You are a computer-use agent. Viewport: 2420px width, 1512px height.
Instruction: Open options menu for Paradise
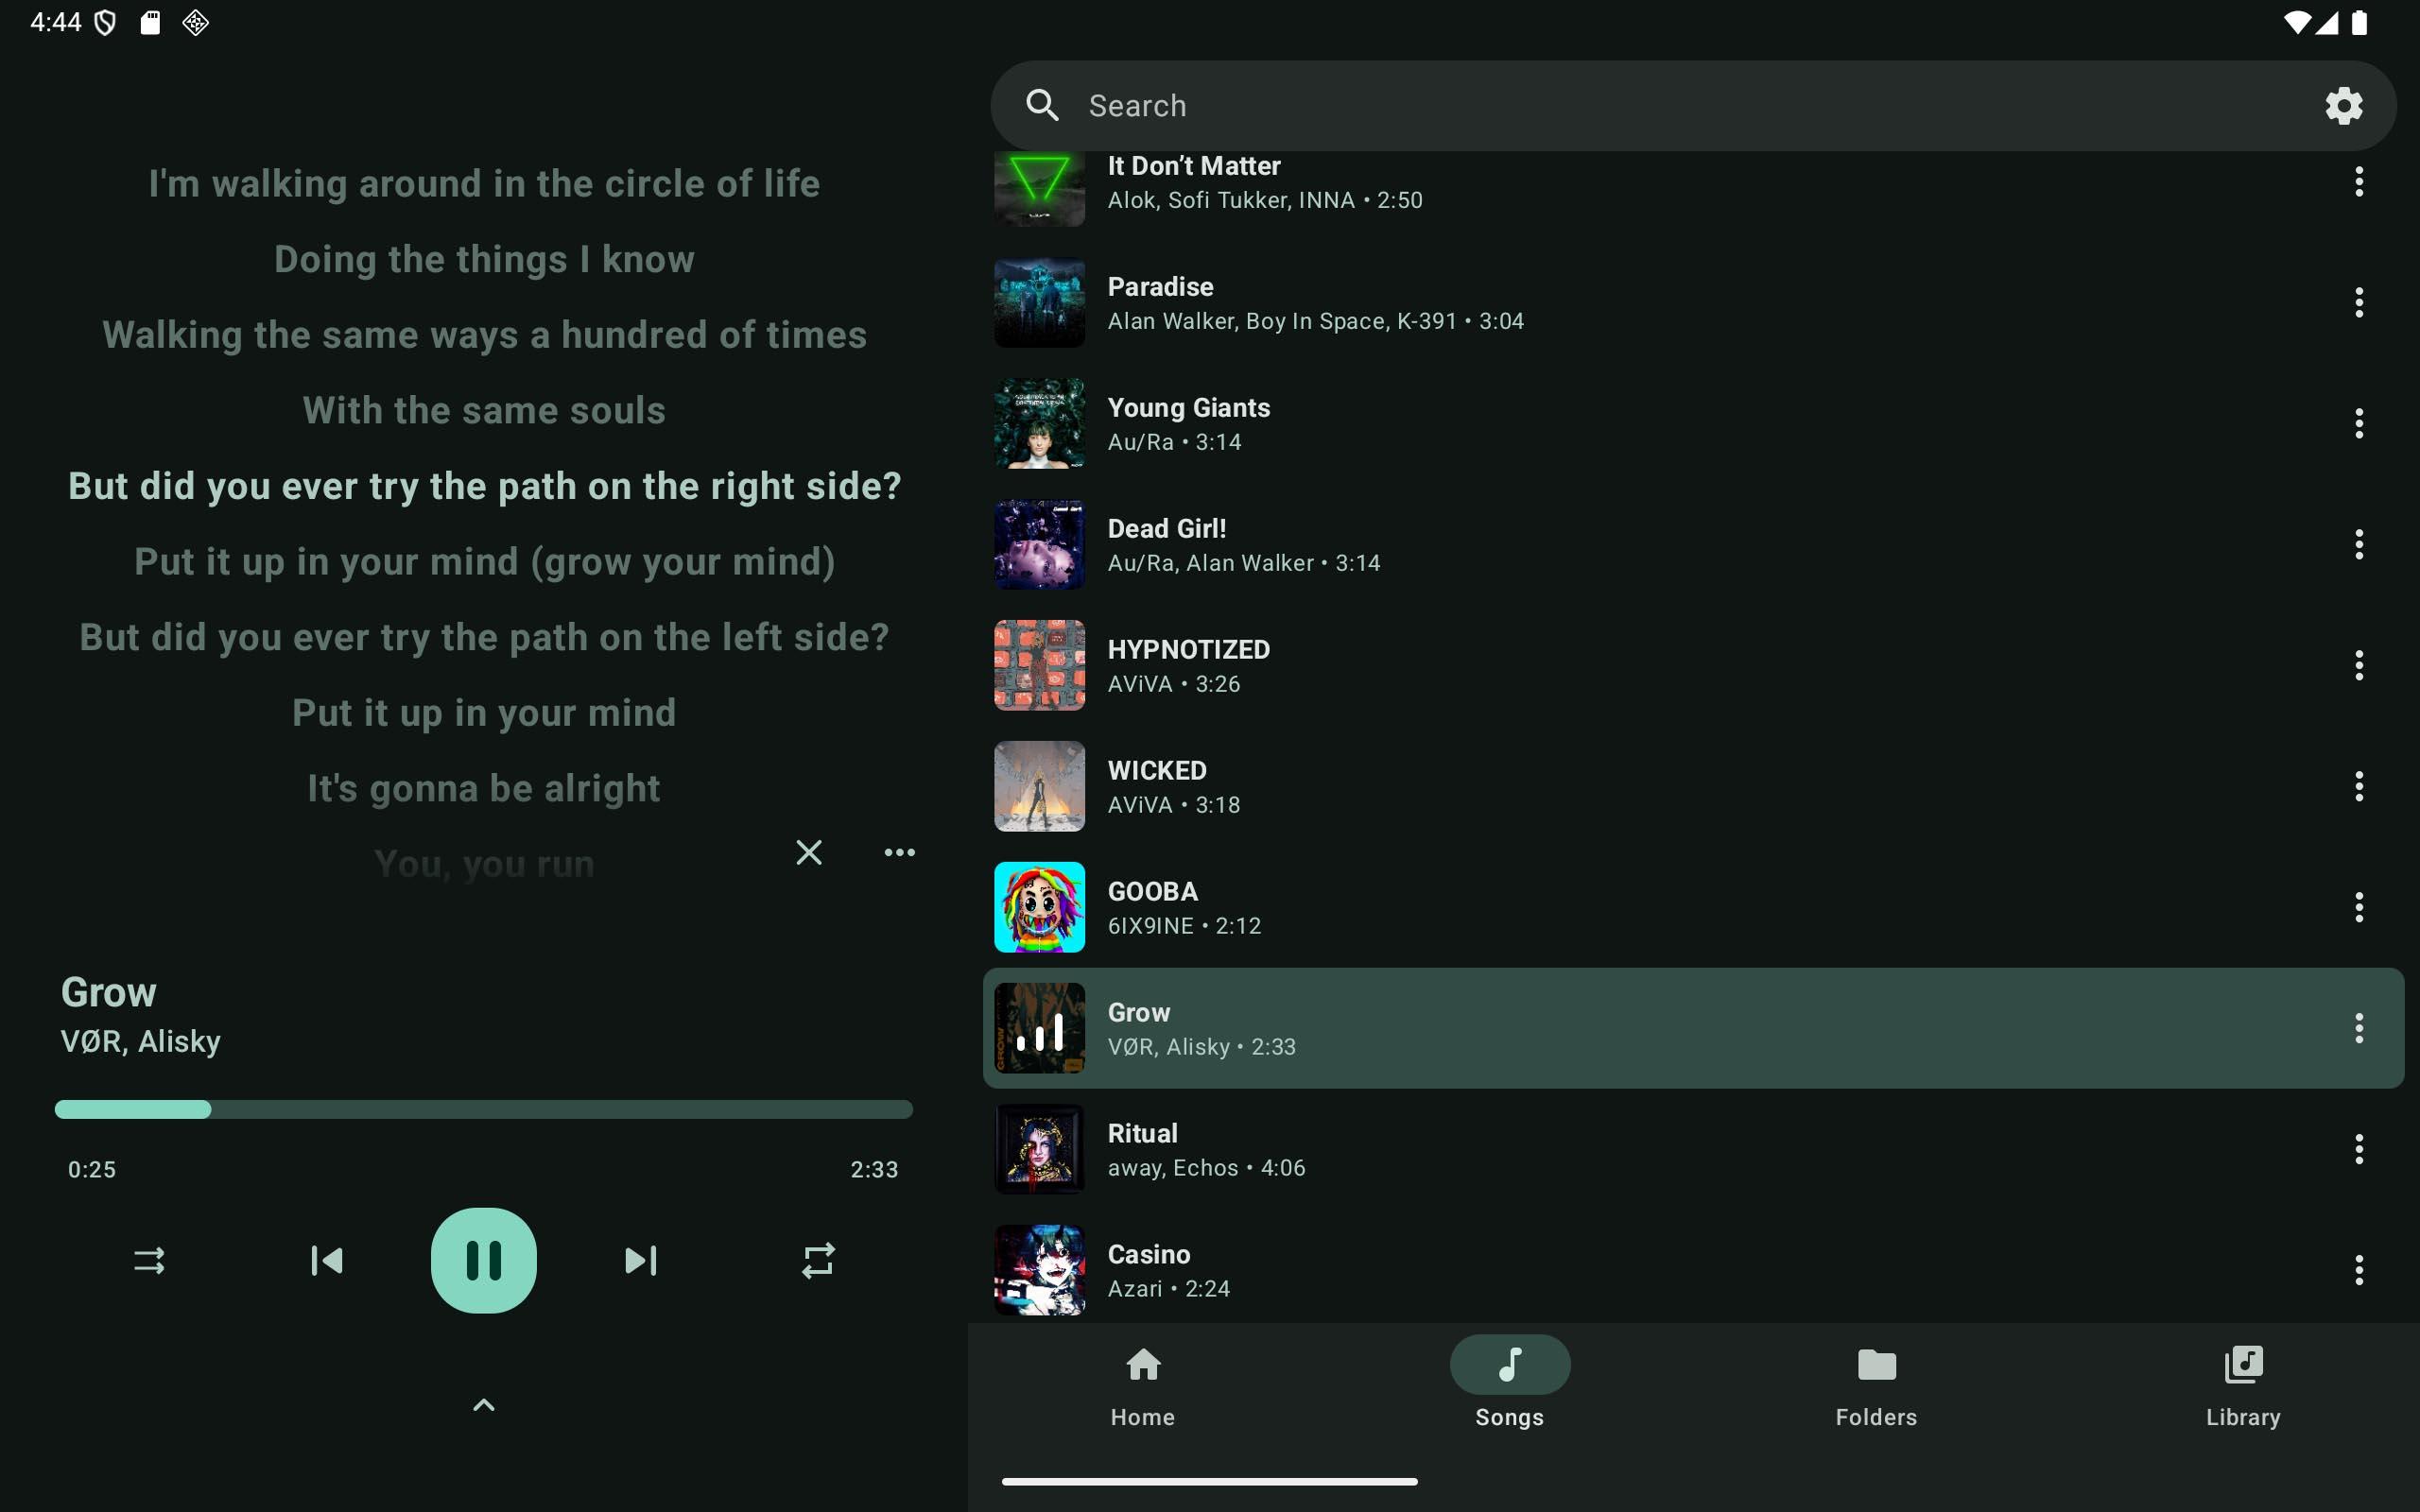2358,303
